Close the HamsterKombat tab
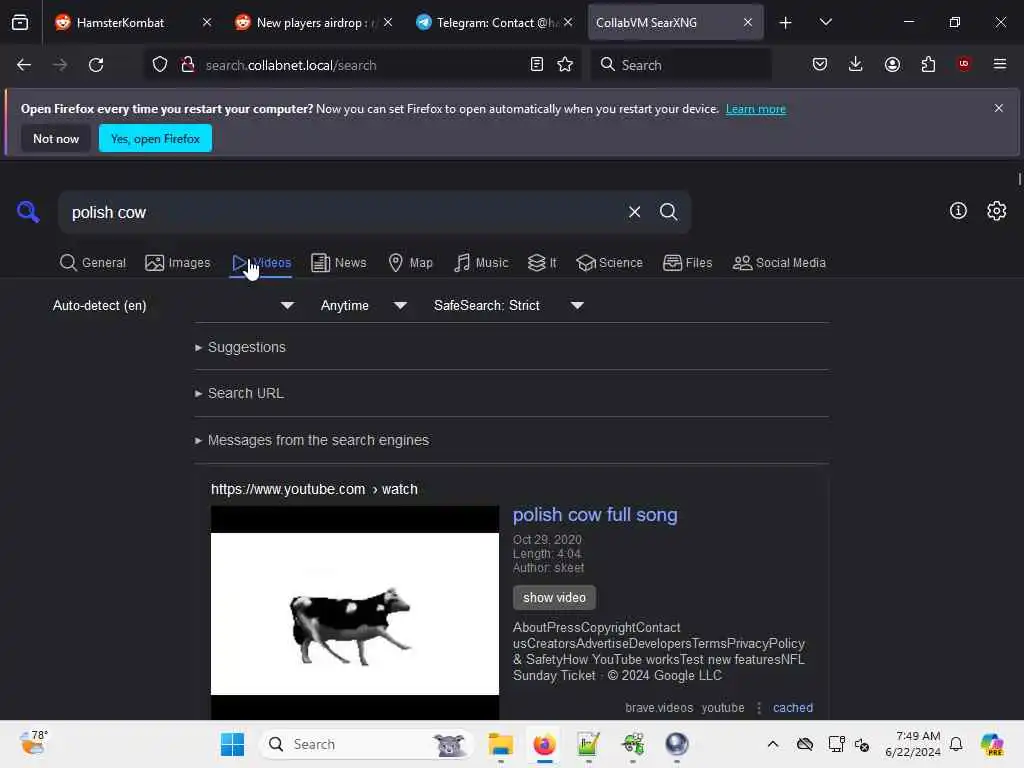1024x768 pixels. (x=207, y=22)
